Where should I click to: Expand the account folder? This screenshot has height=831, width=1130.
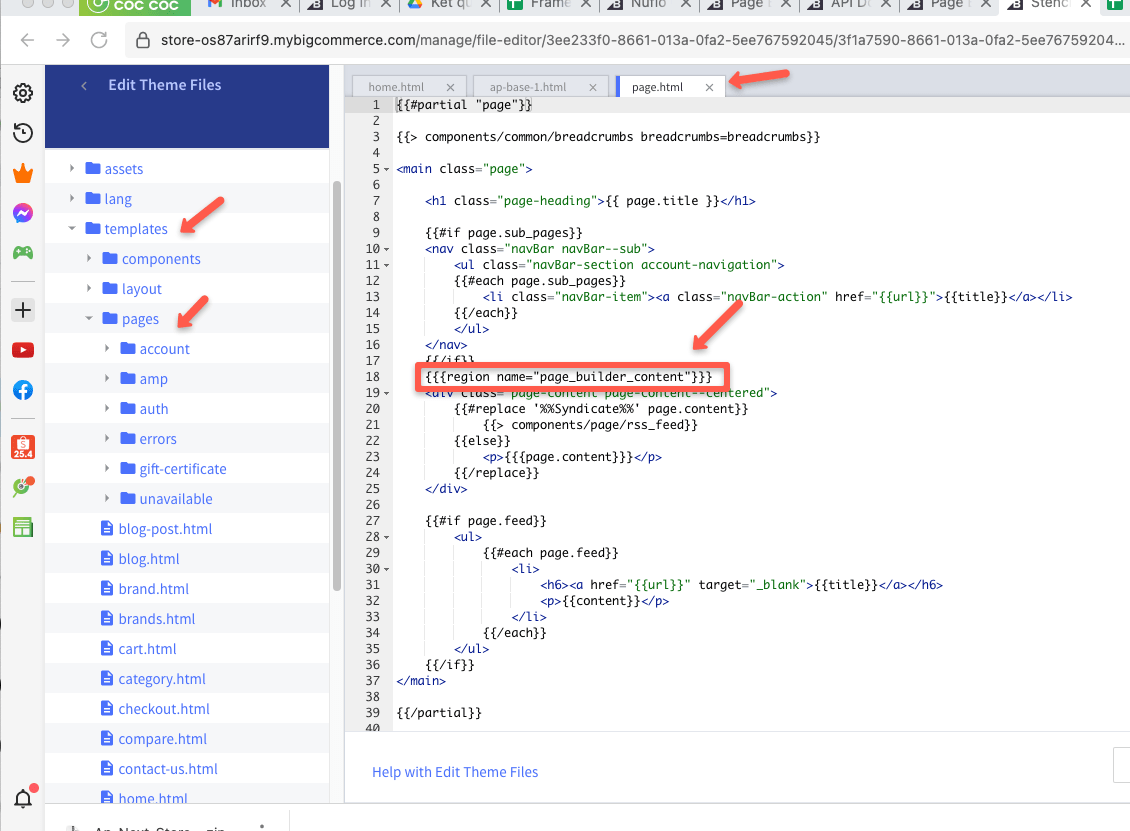tap(107, 348)
